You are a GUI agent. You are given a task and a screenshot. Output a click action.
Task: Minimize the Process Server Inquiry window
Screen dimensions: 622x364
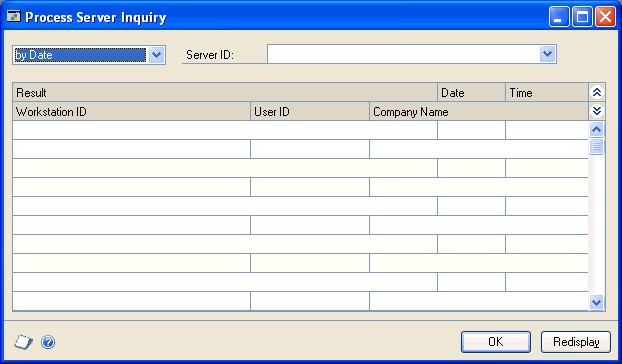click(559, 17)
